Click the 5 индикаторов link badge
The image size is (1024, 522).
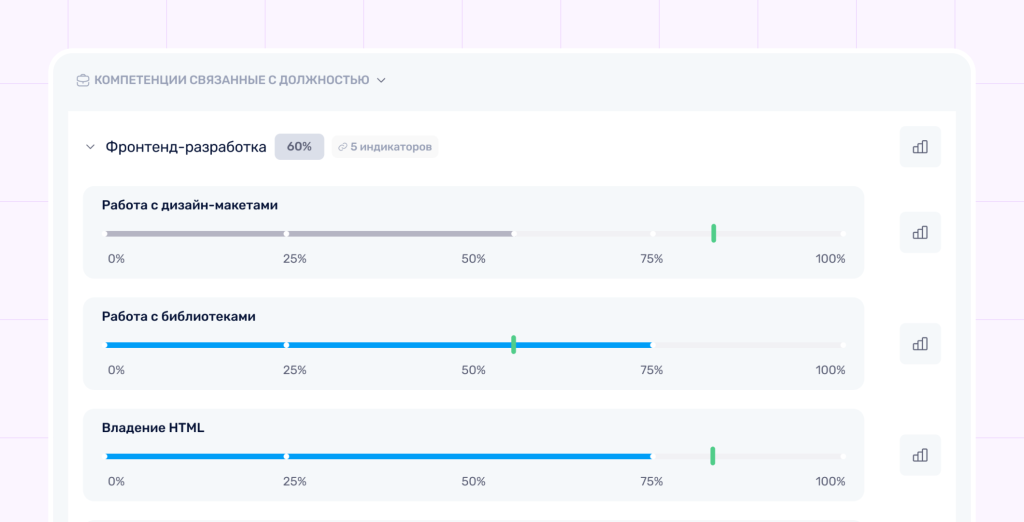click(x=385, y=147)
